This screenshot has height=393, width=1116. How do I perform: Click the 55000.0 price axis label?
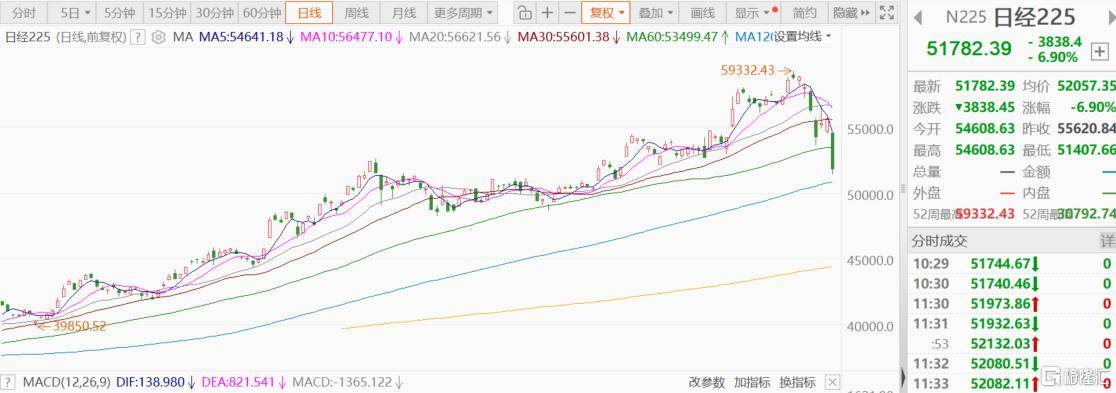tap(870, 129)
